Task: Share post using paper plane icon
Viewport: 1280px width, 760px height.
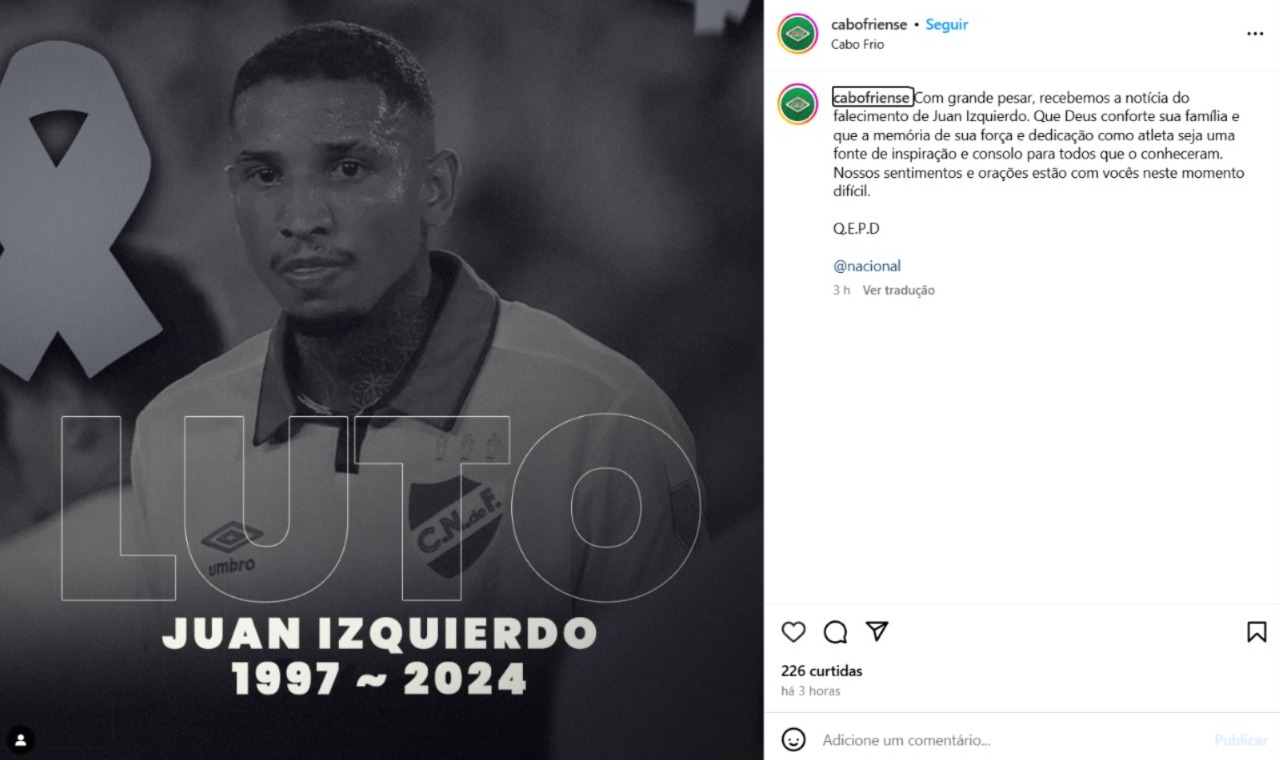Action: 877,631
